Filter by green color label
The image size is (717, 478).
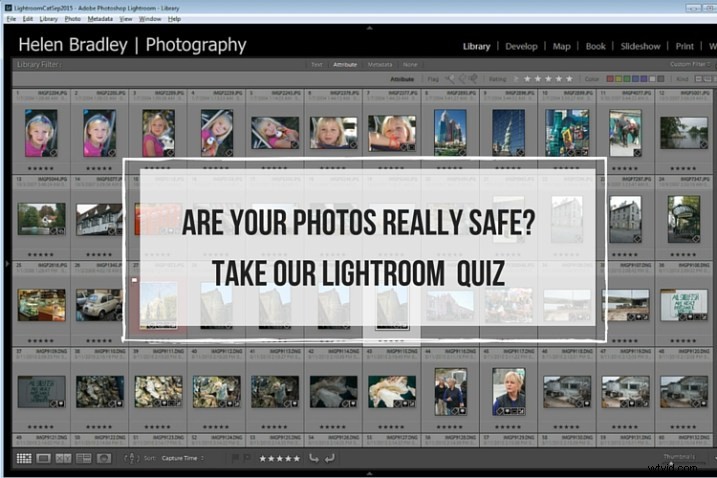627,79
